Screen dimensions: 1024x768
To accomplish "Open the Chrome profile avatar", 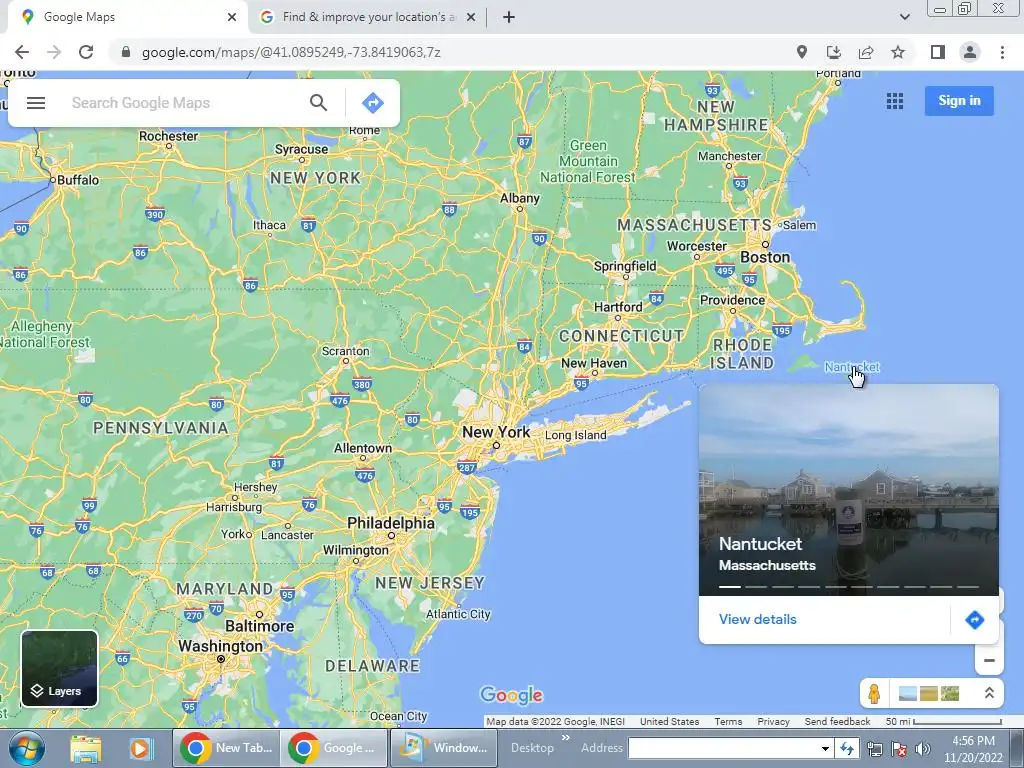I will pyautogui.click(x=970, y=52).
